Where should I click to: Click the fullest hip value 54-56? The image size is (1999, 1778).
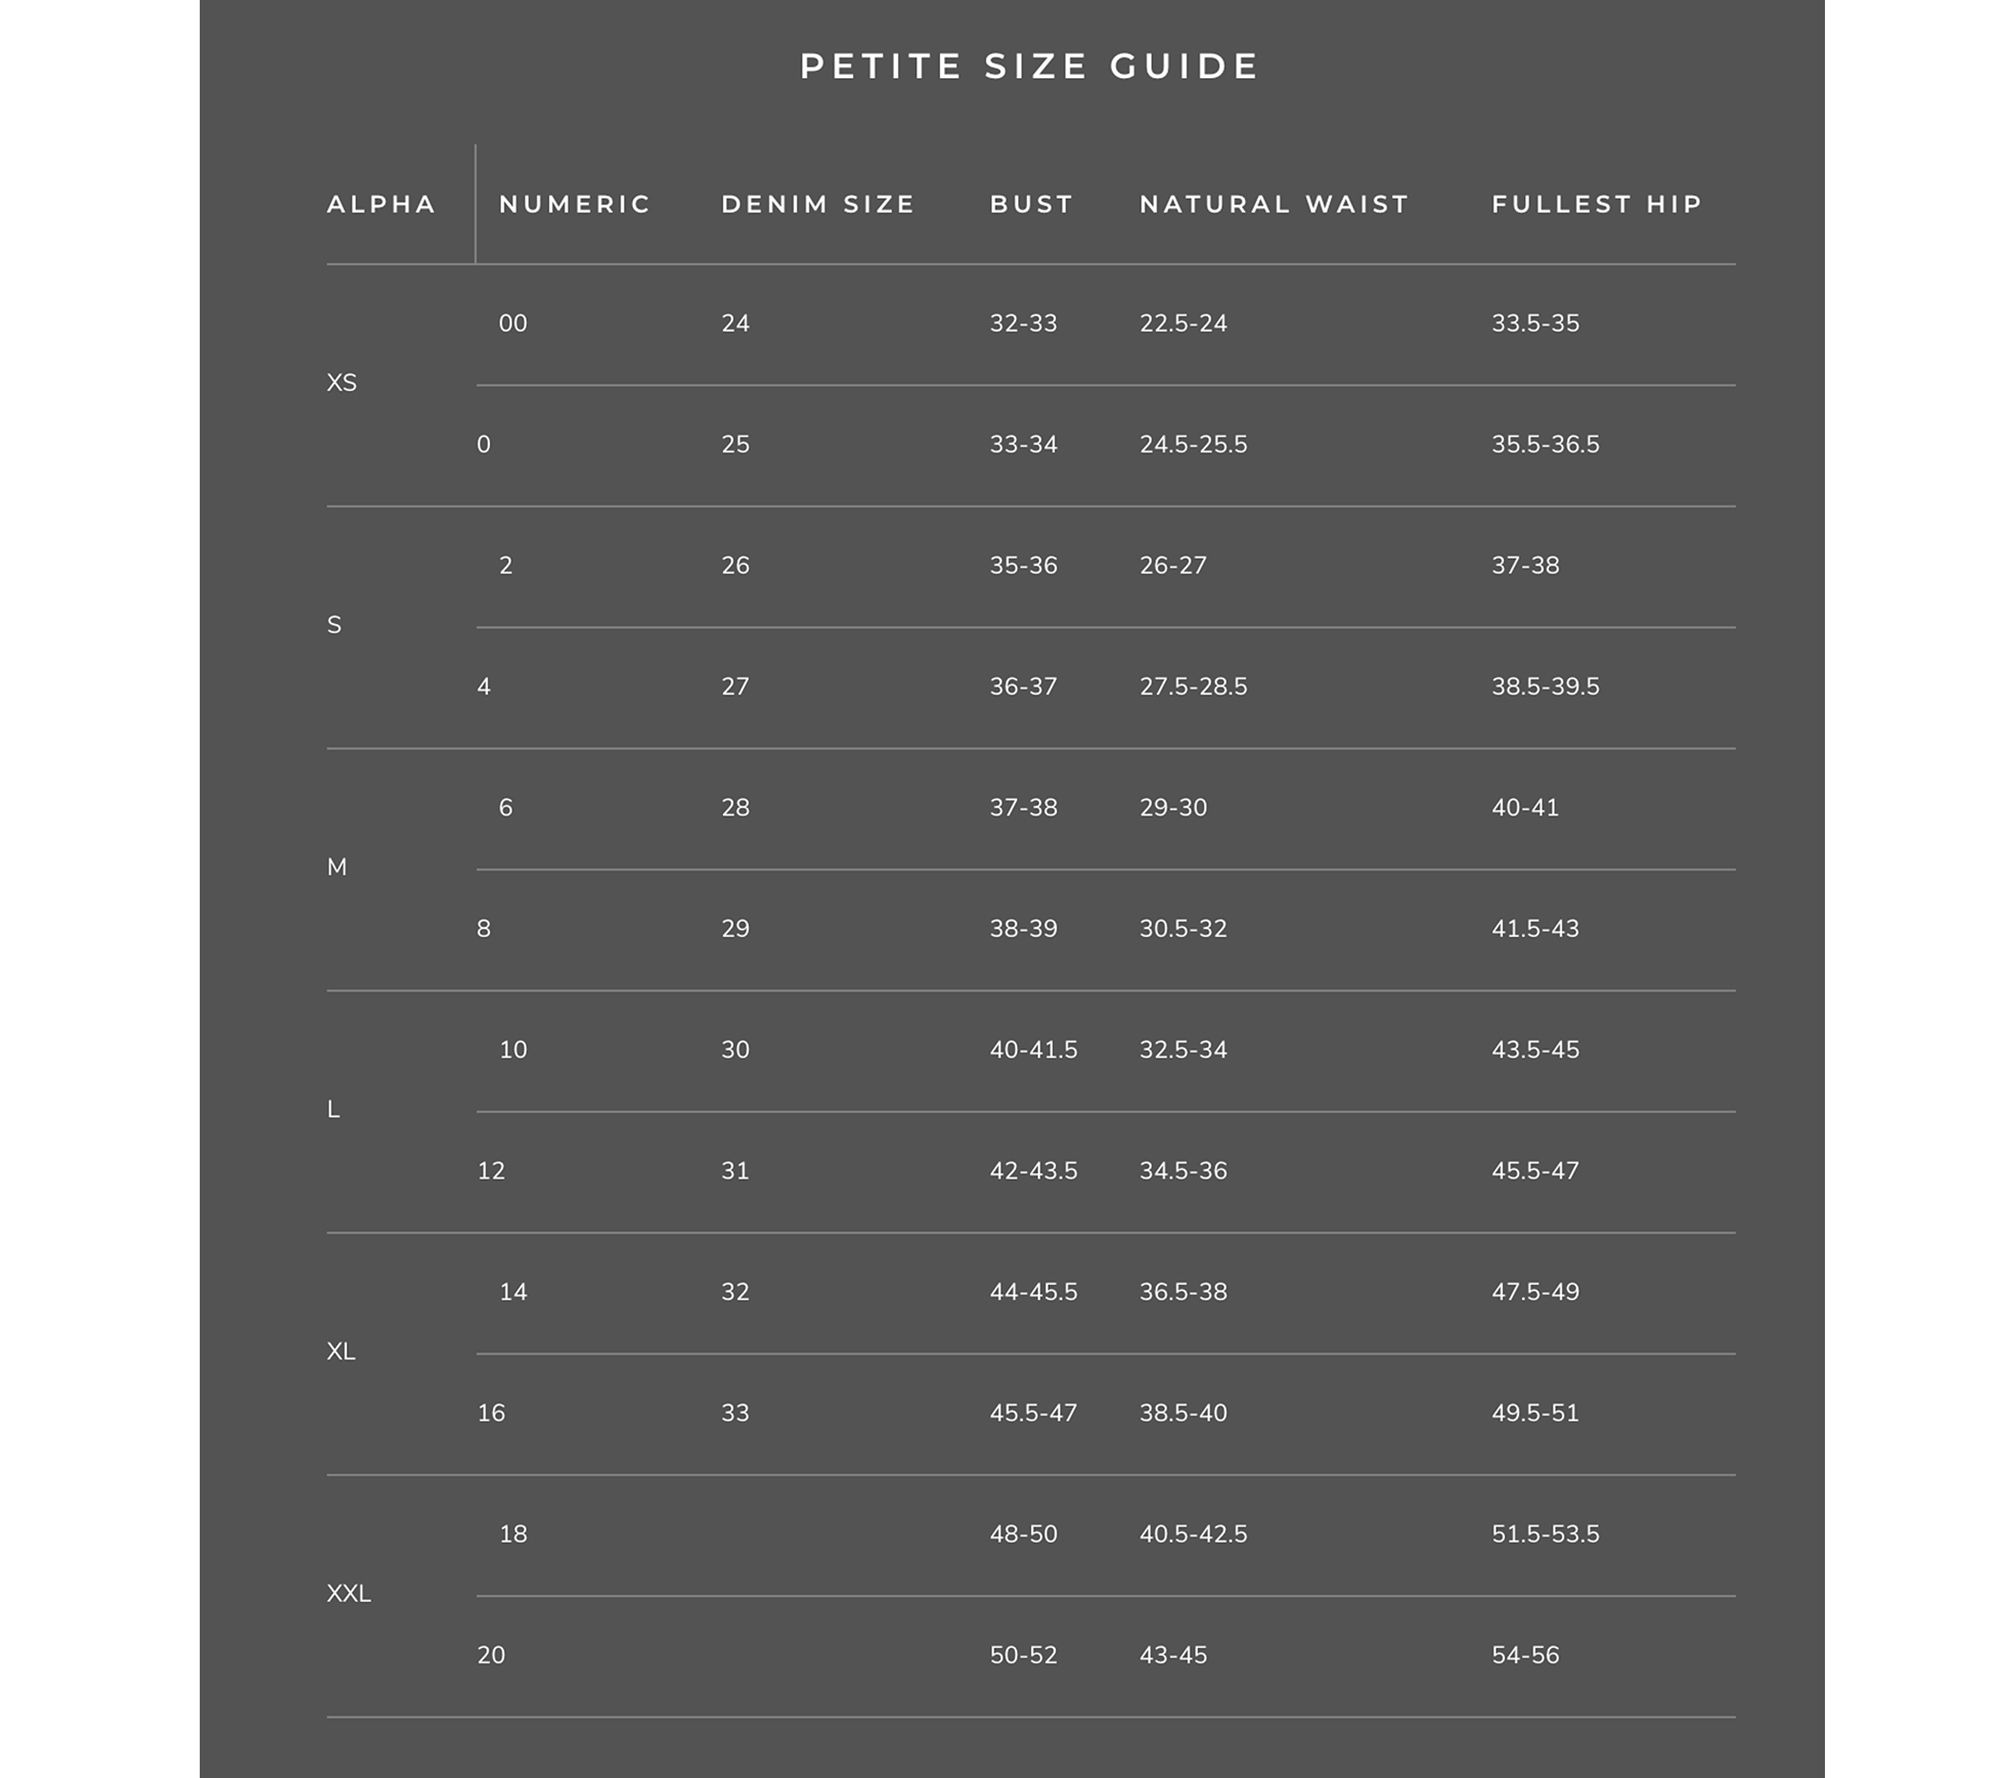click(x=1525, y=1655)
